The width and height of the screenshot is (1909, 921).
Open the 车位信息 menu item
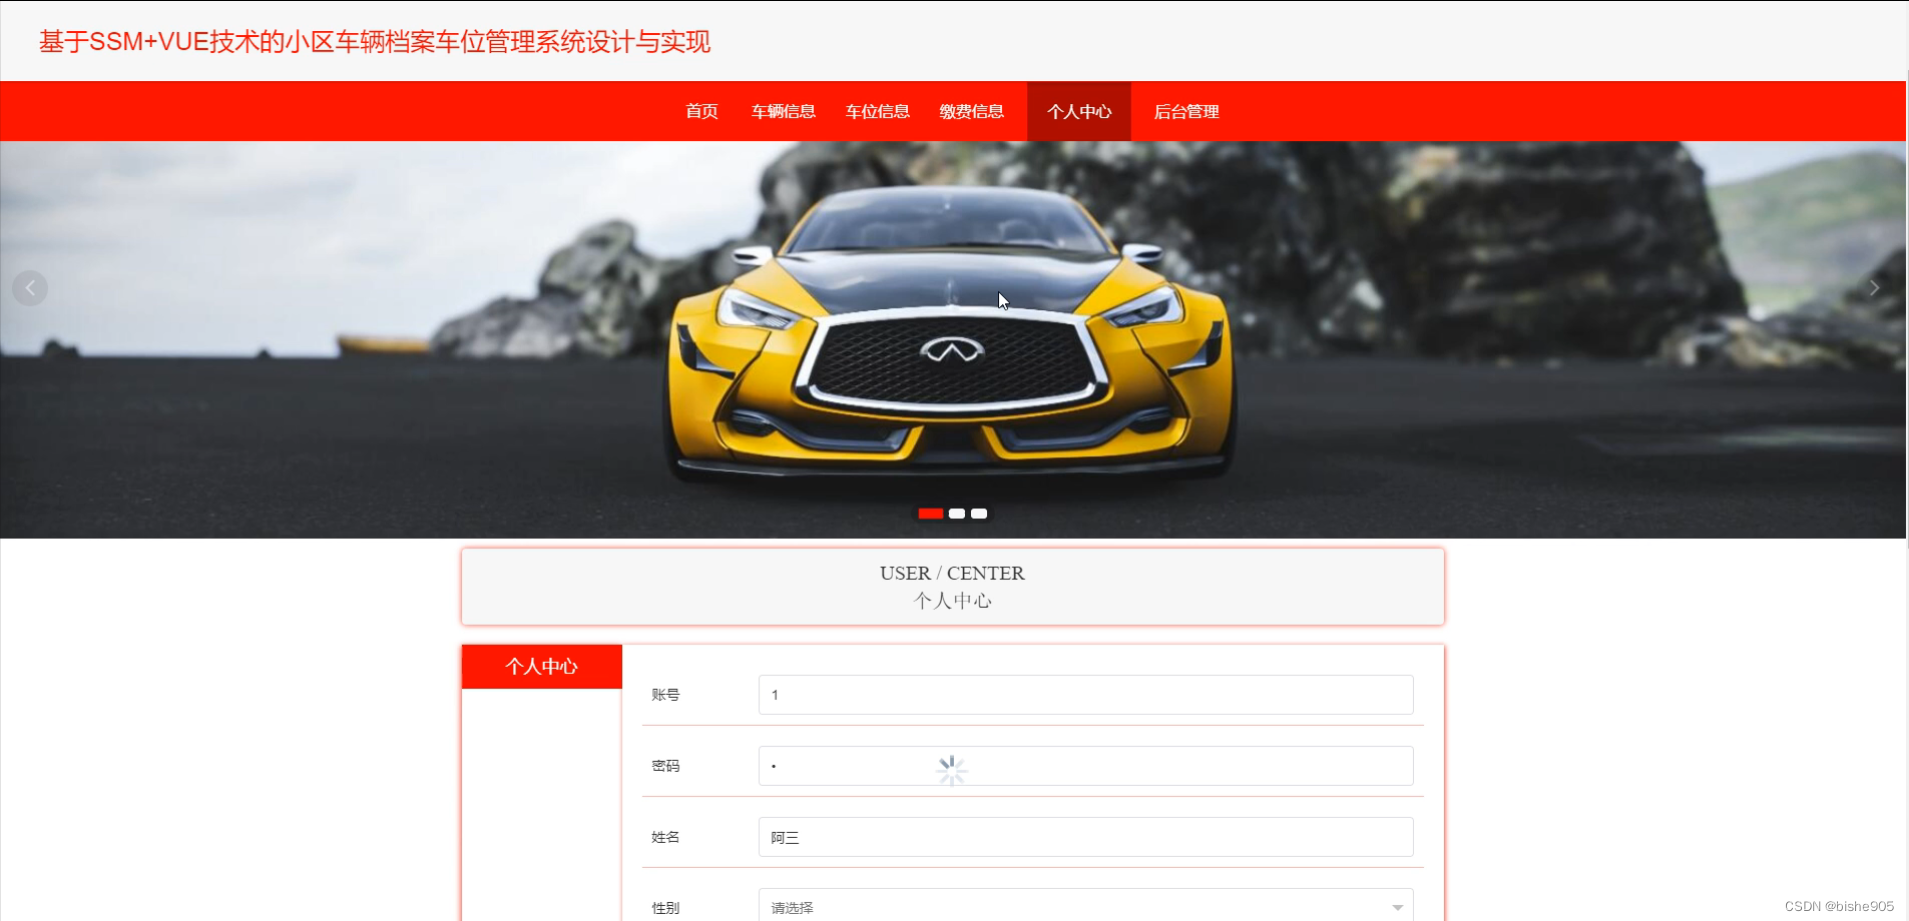coord(877,111)
